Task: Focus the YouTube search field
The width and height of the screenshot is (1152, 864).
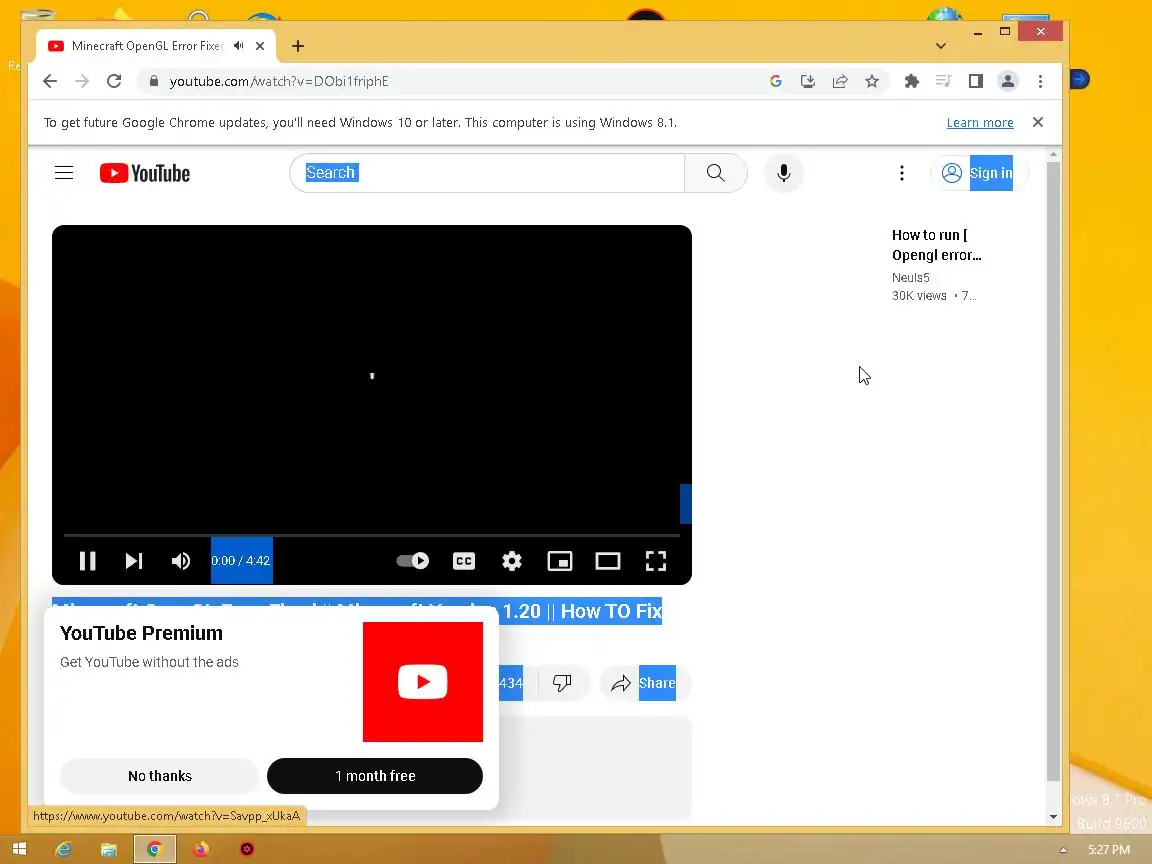Action: click(x=487, y=173)
